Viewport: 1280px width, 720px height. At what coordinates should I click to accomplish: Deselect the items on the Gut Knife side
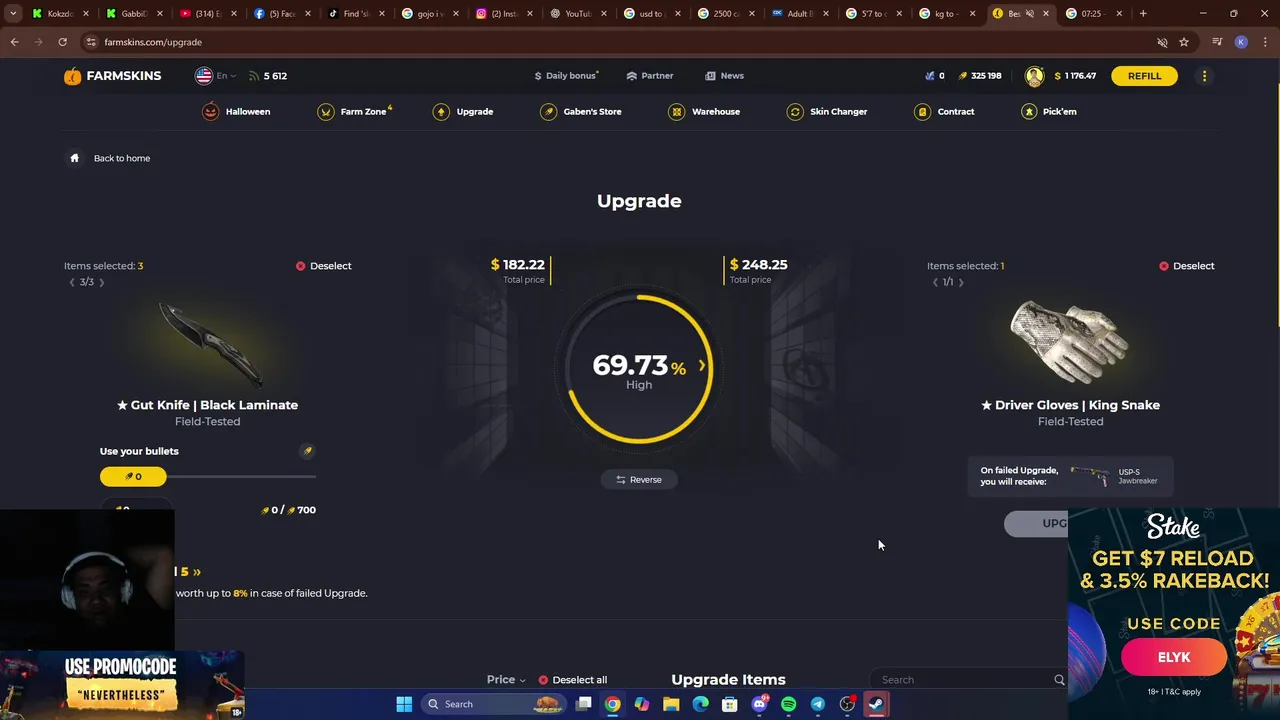323,266
